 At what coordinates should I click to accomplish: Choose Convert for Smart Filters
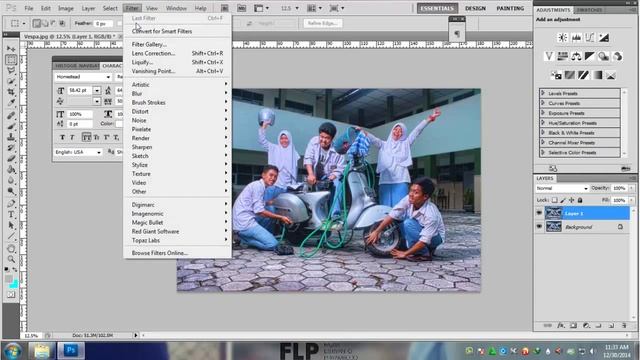click(x=177, y=31)
